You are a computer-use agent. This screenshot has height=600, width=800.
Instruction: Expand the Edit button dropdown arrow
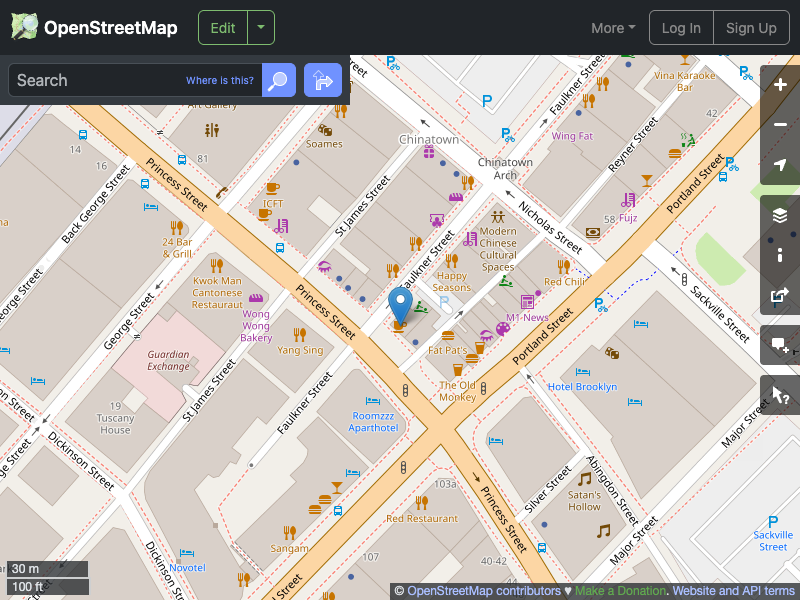click(261, 27)
